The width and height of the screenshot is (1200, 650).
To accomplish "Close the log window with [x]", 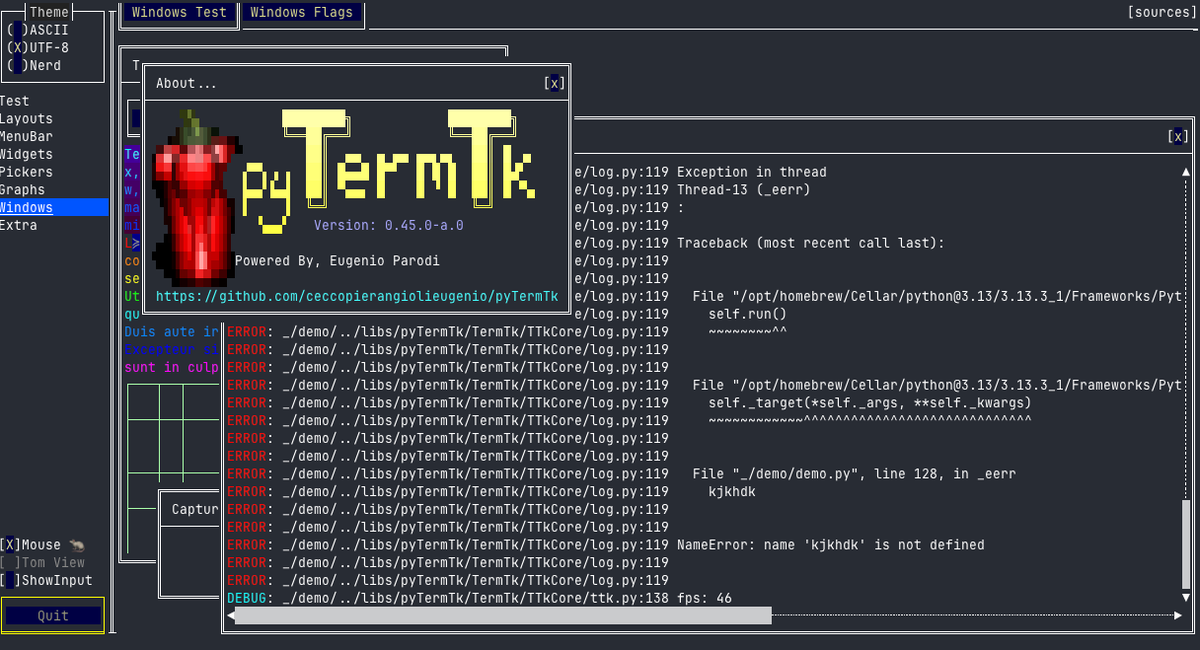I will (1178, 137).
